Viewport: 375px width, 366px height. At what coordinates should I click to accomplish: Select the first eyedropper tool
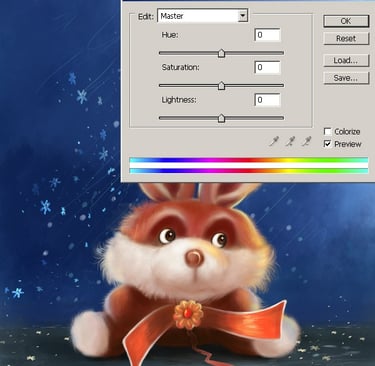pyautogui.click(x=274, y=142)
